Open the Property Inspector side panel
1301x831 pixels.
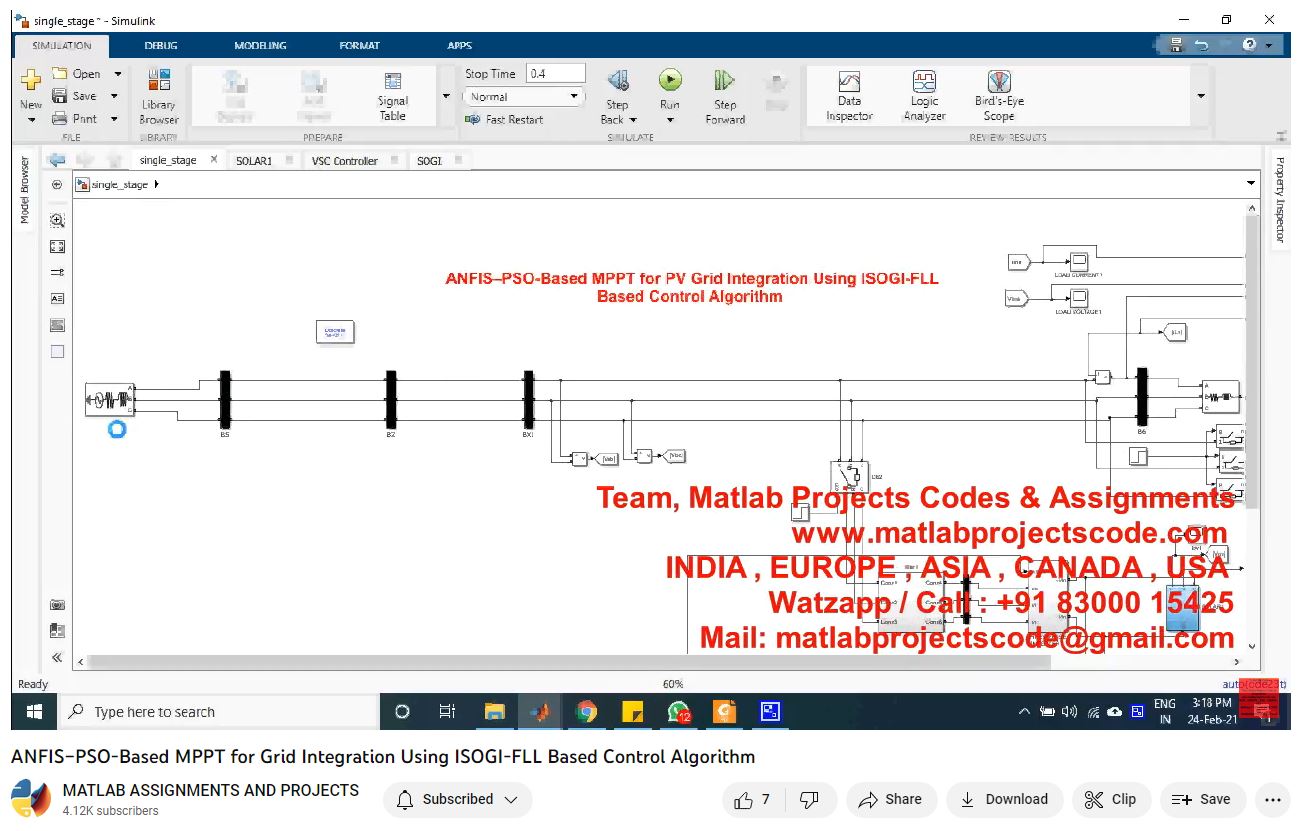[x=1279, y=199]
